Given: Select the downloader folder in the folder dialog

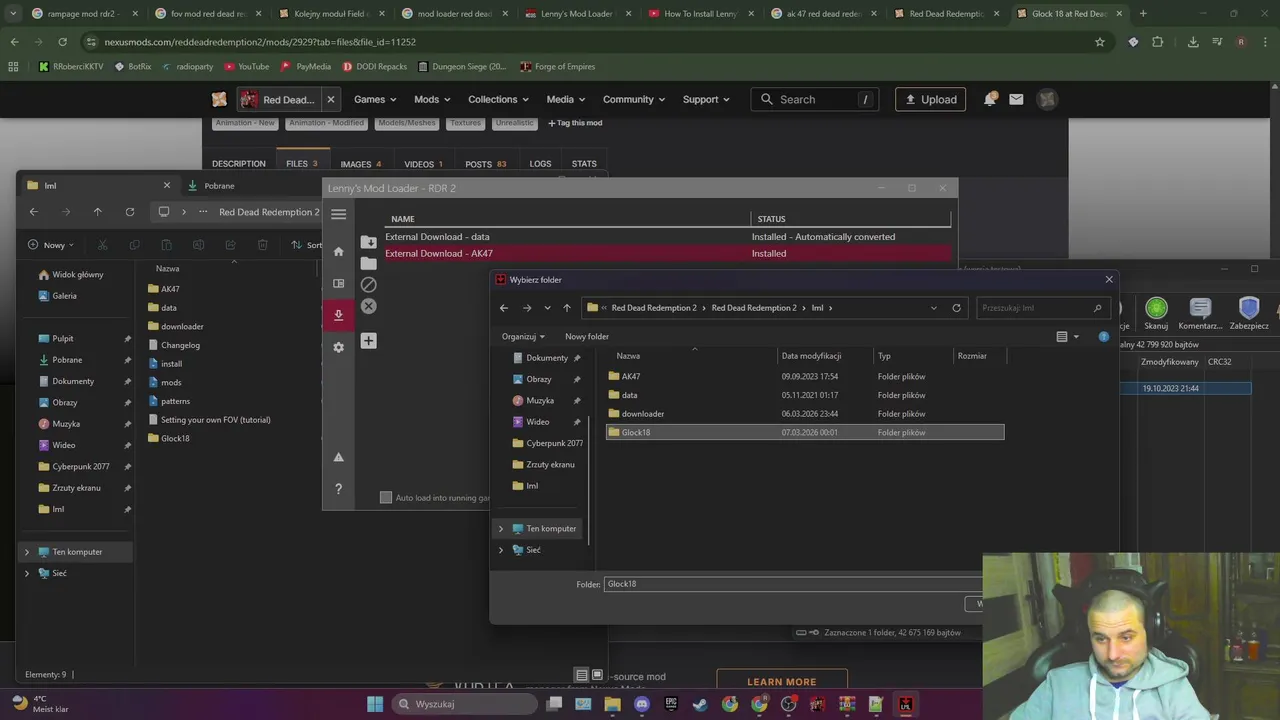Looking at the screenshot, I should tap(805, 414).
